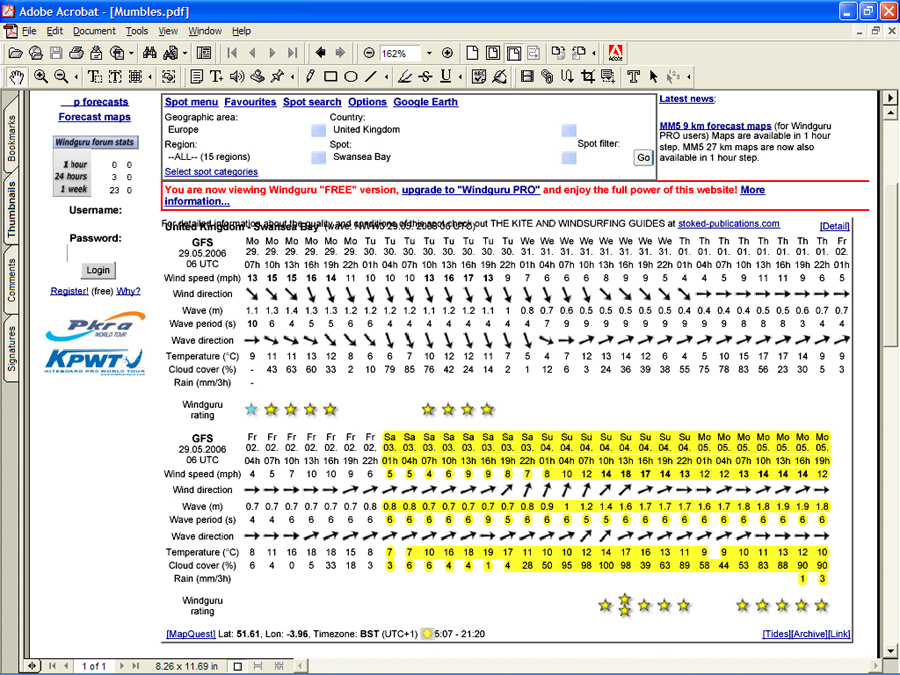Expand the zoom tools flyout arrow
900x675 pixels.
pyautogui.click(x=76, y=76)
